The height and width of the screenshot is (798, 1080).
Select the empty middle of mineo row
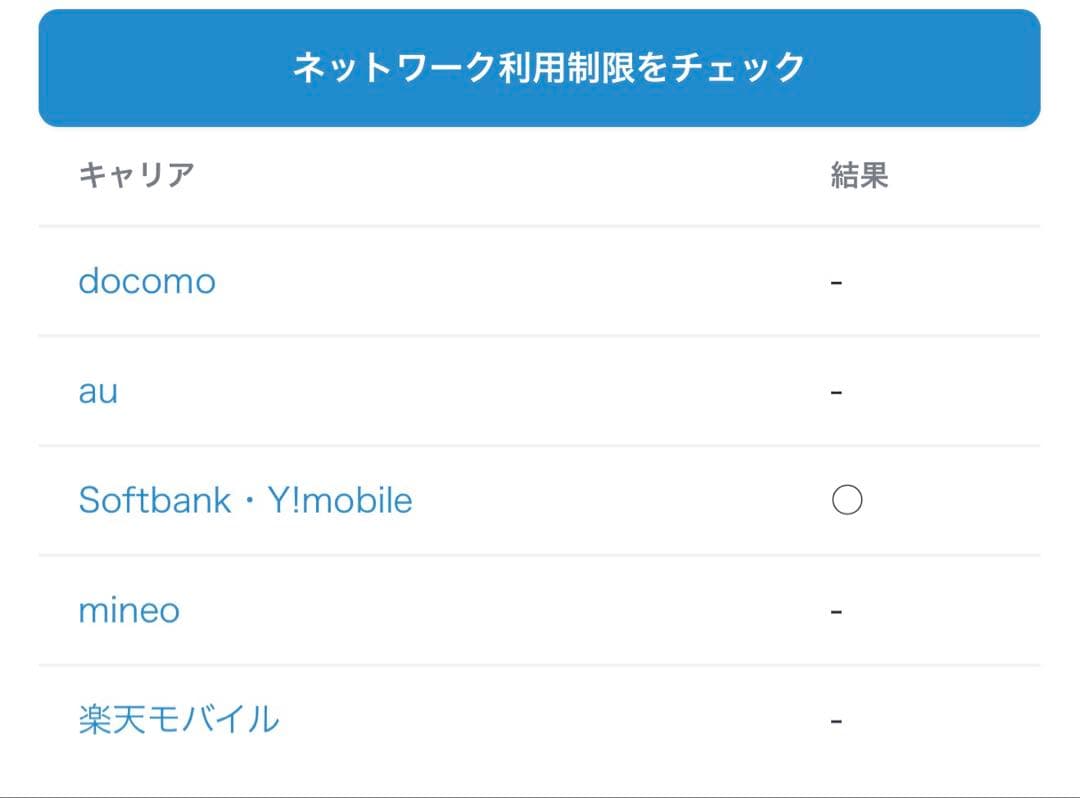pyautogui.click(x=500, y=610)
